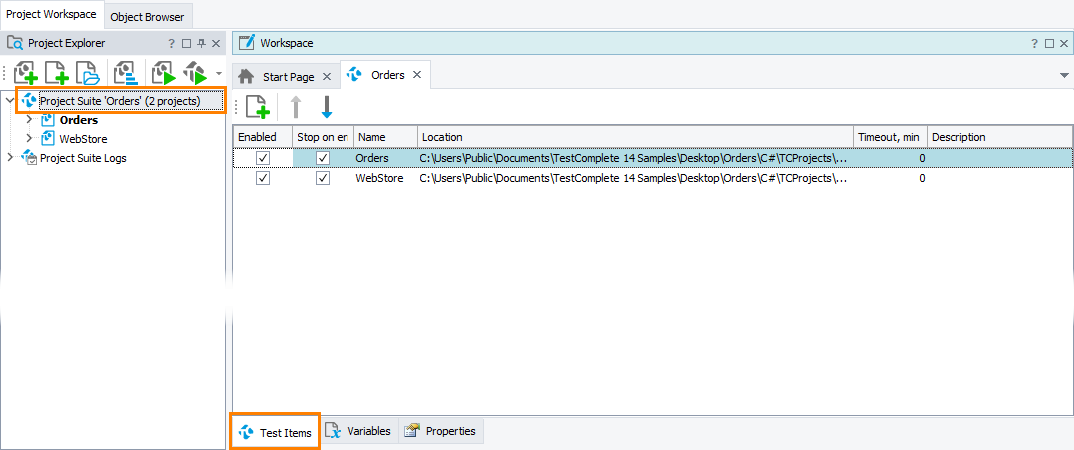Image resolution: width=1074 pixels, height=450 pixels.
Task: Click New Project Suite toolbar icon
Action: click(x=25, y=72)
